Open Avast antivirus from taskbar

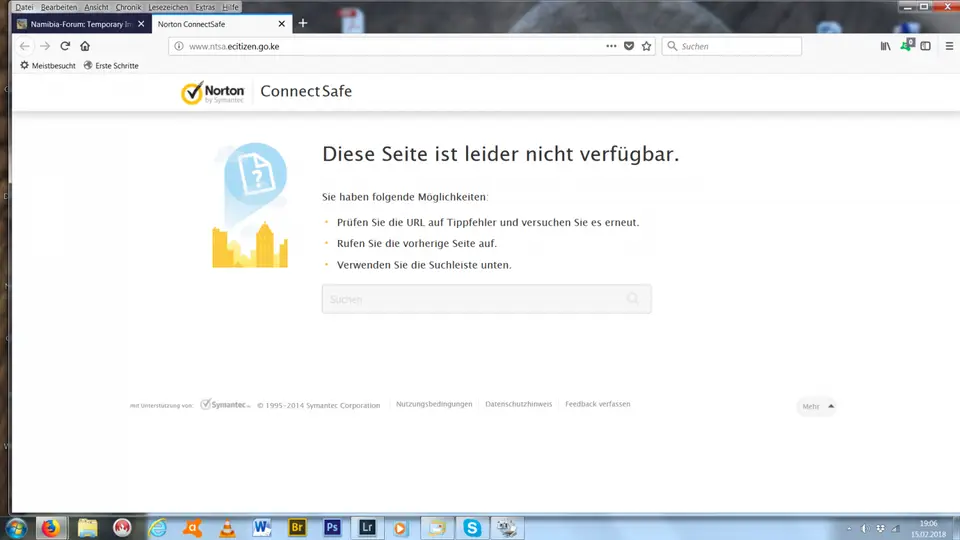(192, 528)
